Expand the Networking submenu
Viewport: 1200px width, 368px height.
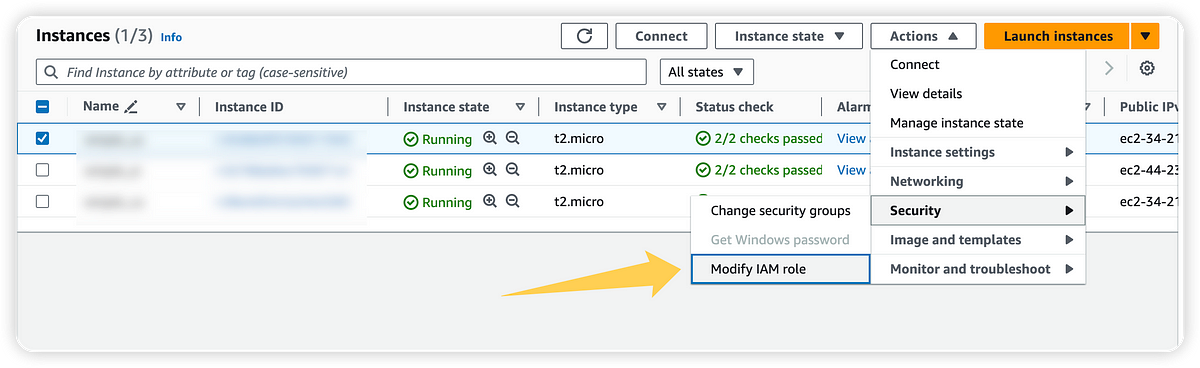click(x=978, y=181)
